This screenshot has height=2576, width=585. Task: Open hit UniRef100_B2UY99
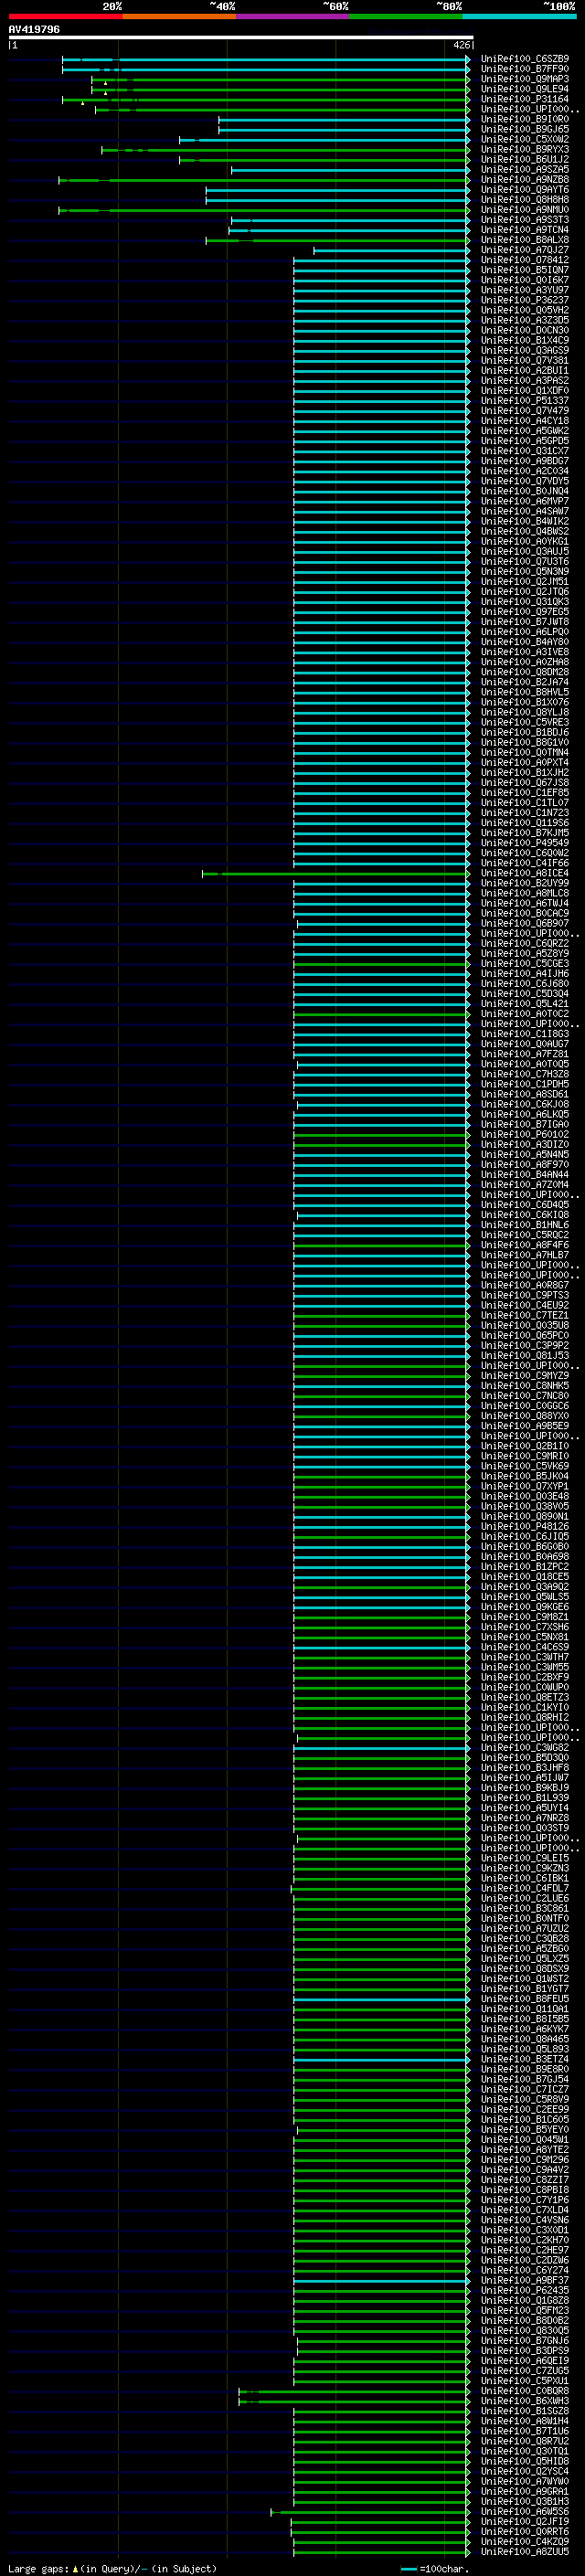click(525, 883)
